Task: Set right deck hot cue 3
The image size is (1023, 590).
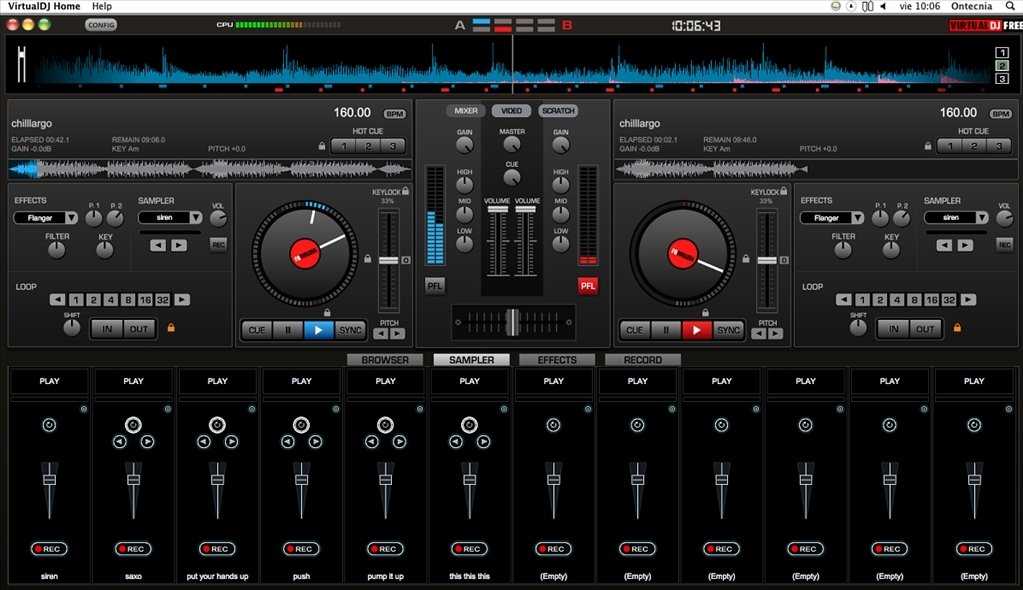Action: point(998,146)
